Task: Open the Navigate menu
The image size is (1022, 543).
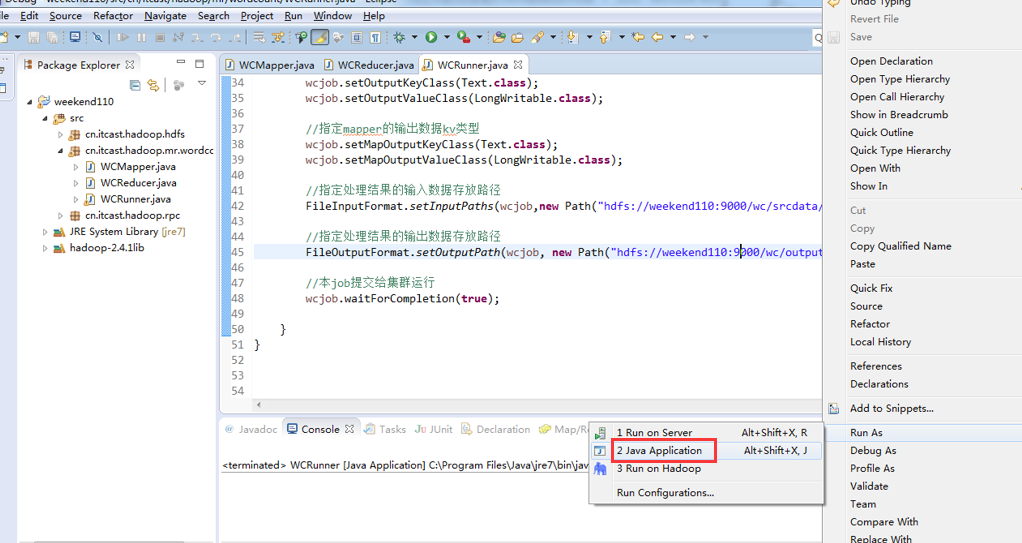Action: pyautogui.click(x=165, y=16)
